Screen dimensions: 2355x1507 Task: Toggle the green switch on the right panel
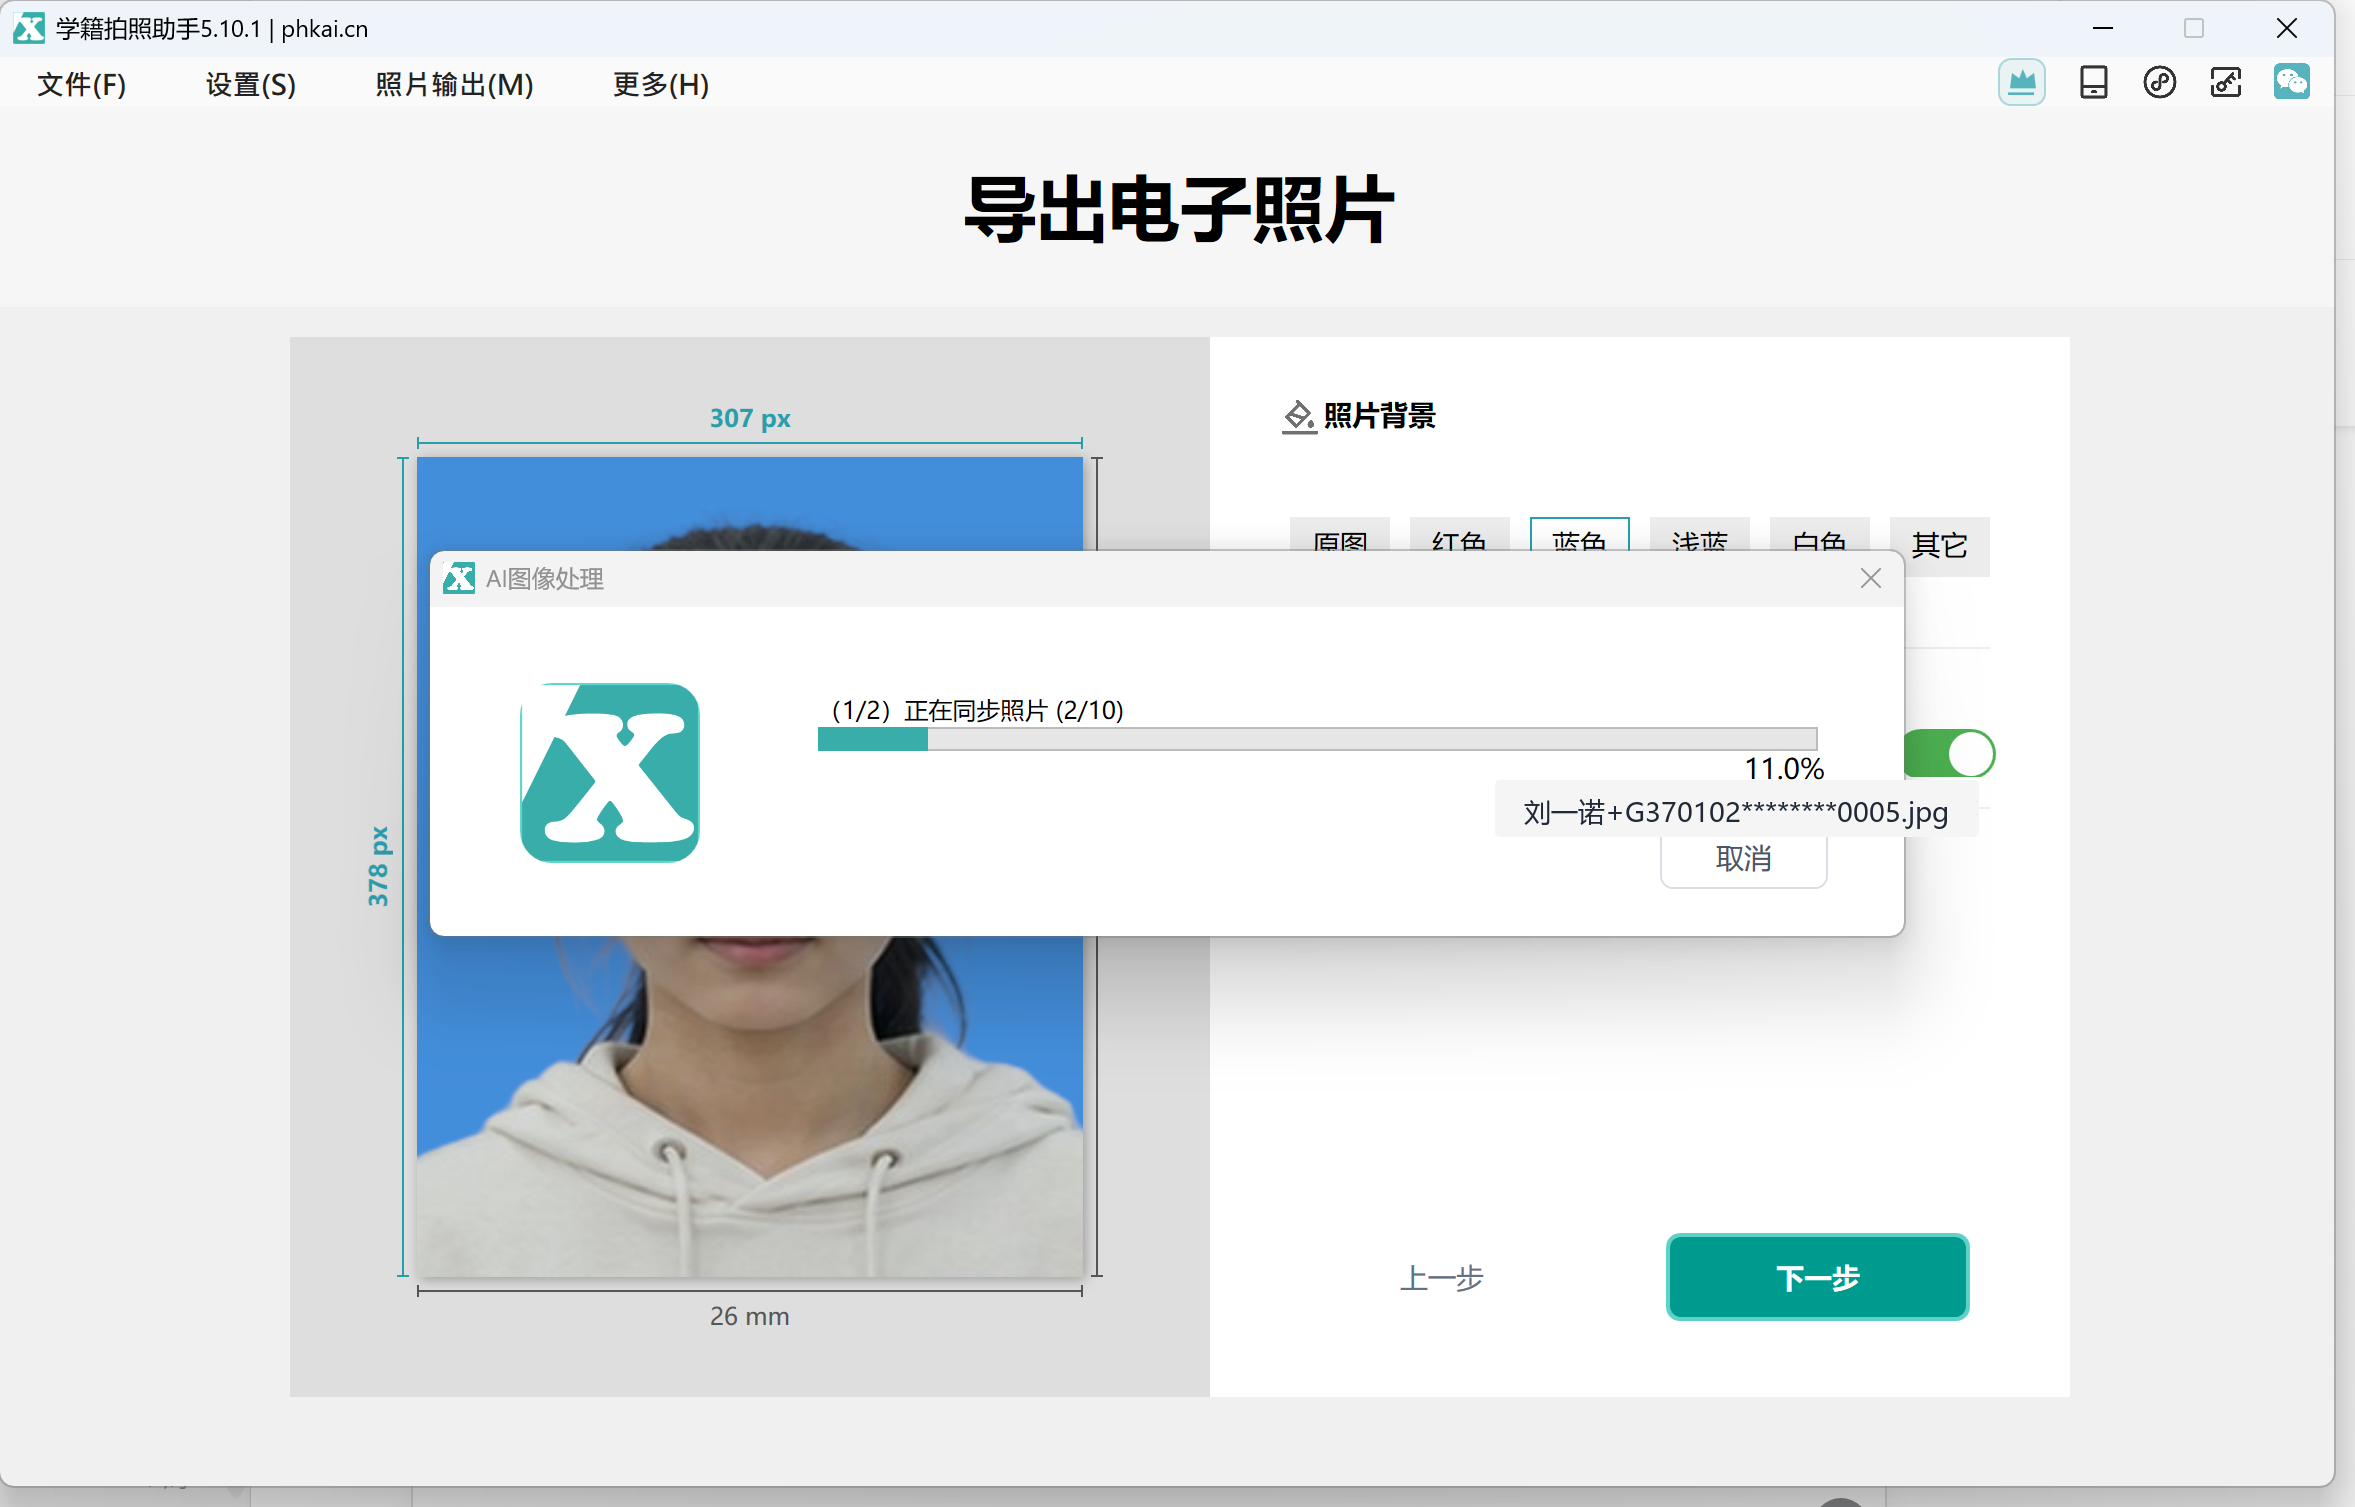click(x=1949, y=753)
